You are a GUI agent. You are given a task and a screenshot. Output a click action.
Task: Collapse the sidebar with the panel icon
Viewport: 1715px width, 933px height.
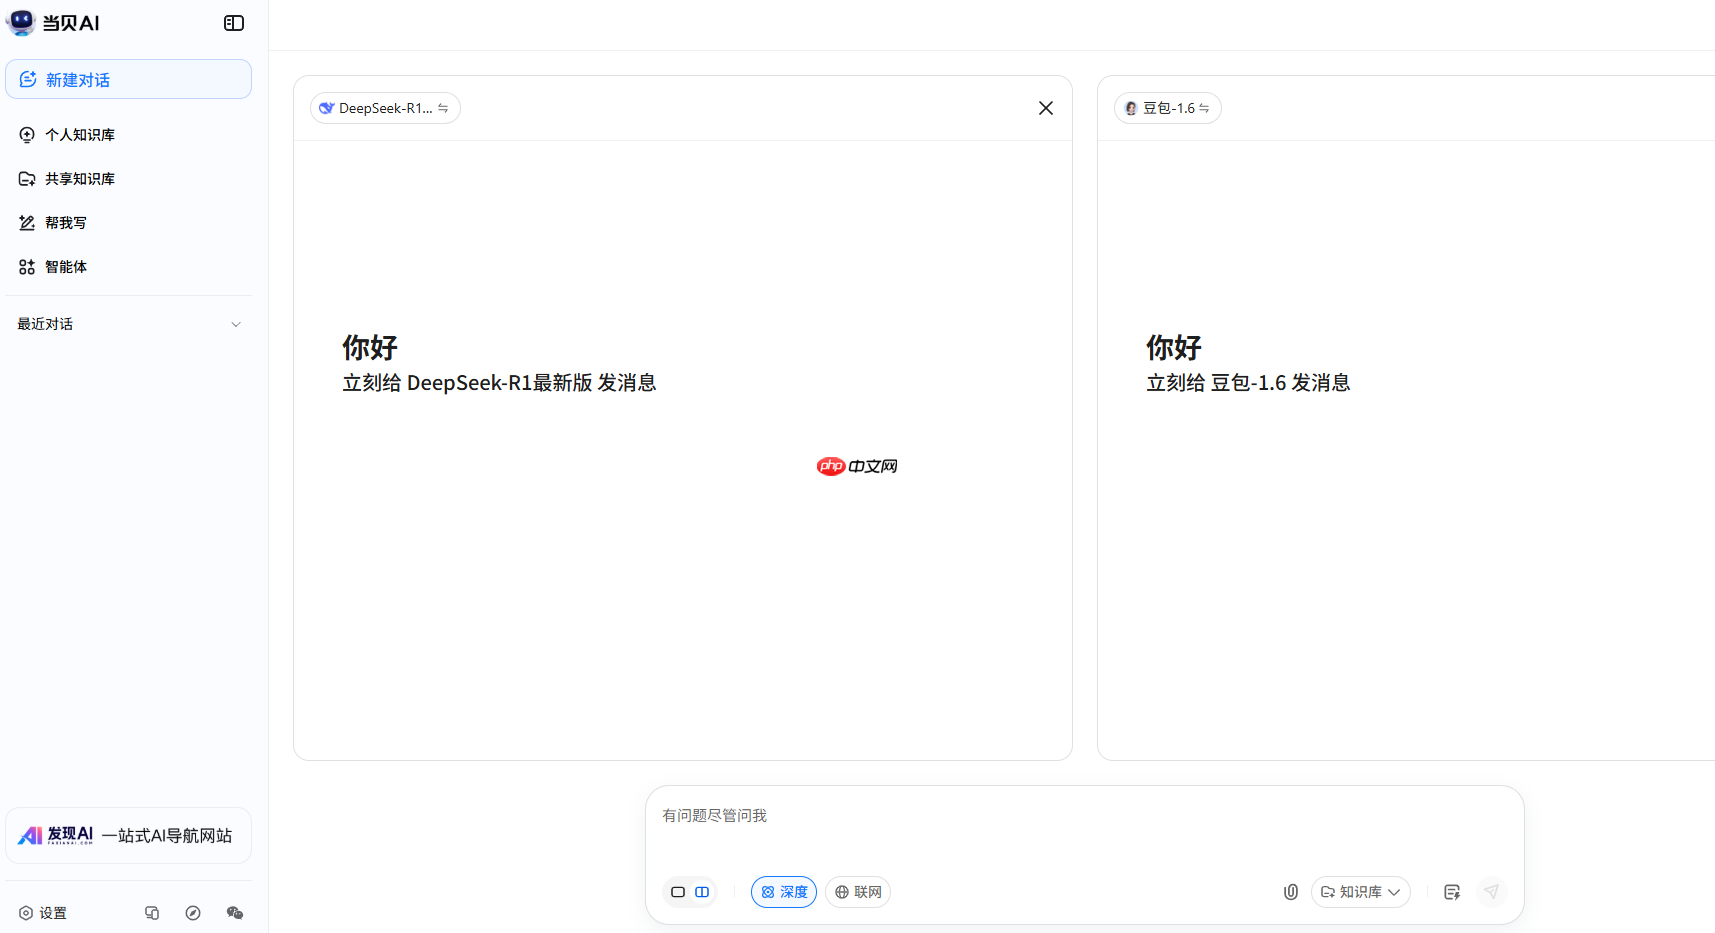tap(234, 23)
